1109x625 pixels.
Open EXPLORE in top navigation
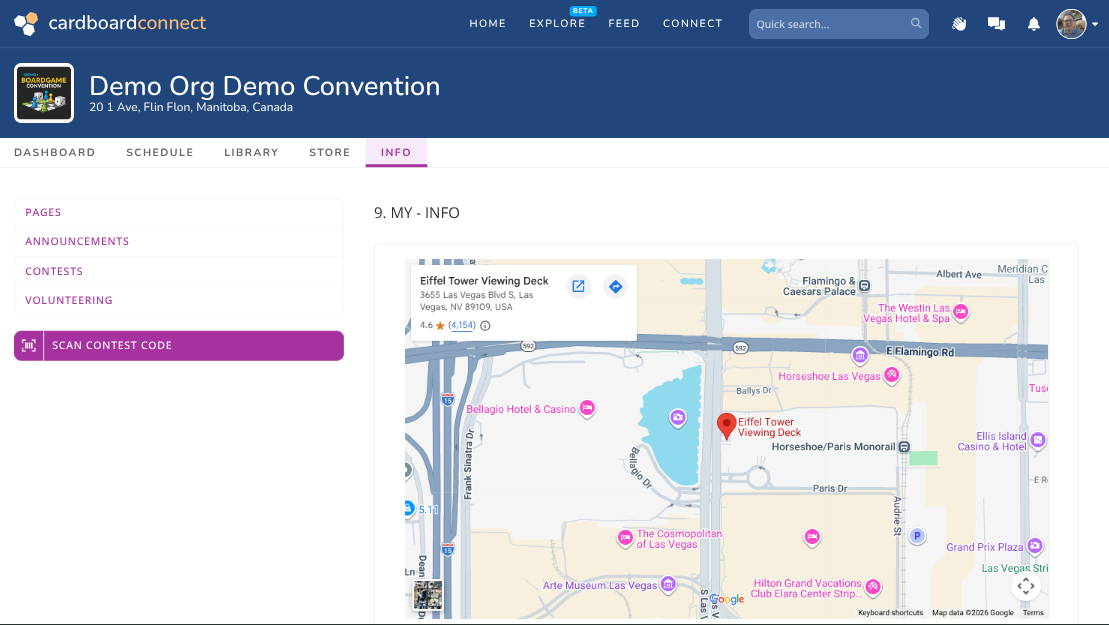point(557,23)
